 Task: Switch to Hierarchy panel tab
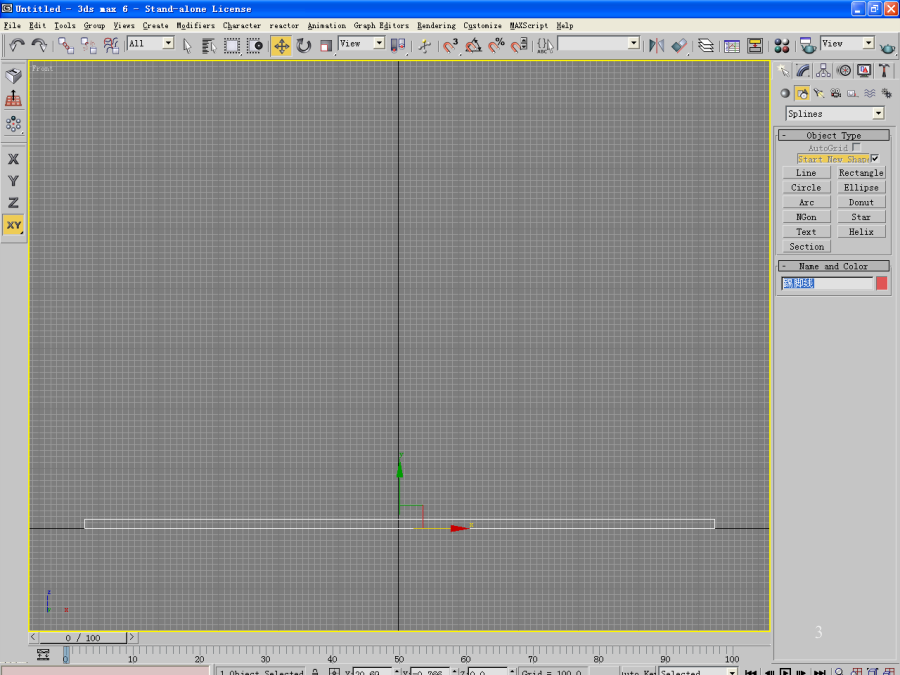tap(823, 71)
